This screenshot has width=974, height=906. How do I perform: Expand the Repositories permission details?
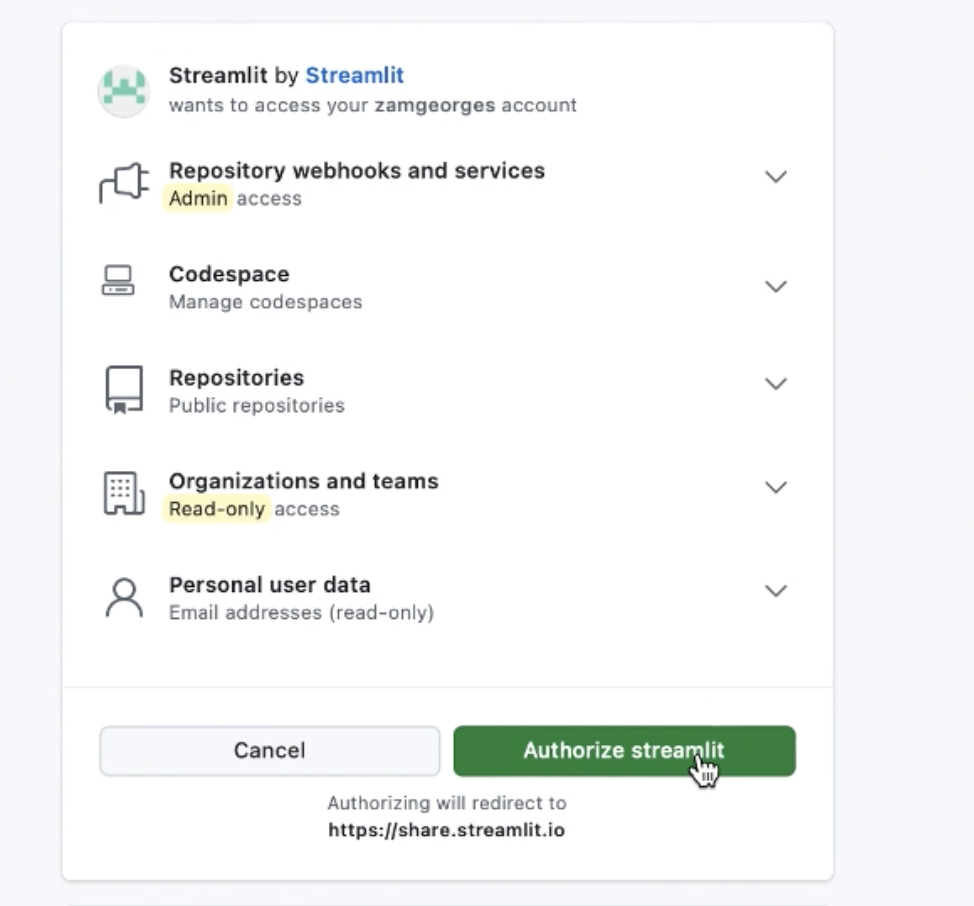776,383
